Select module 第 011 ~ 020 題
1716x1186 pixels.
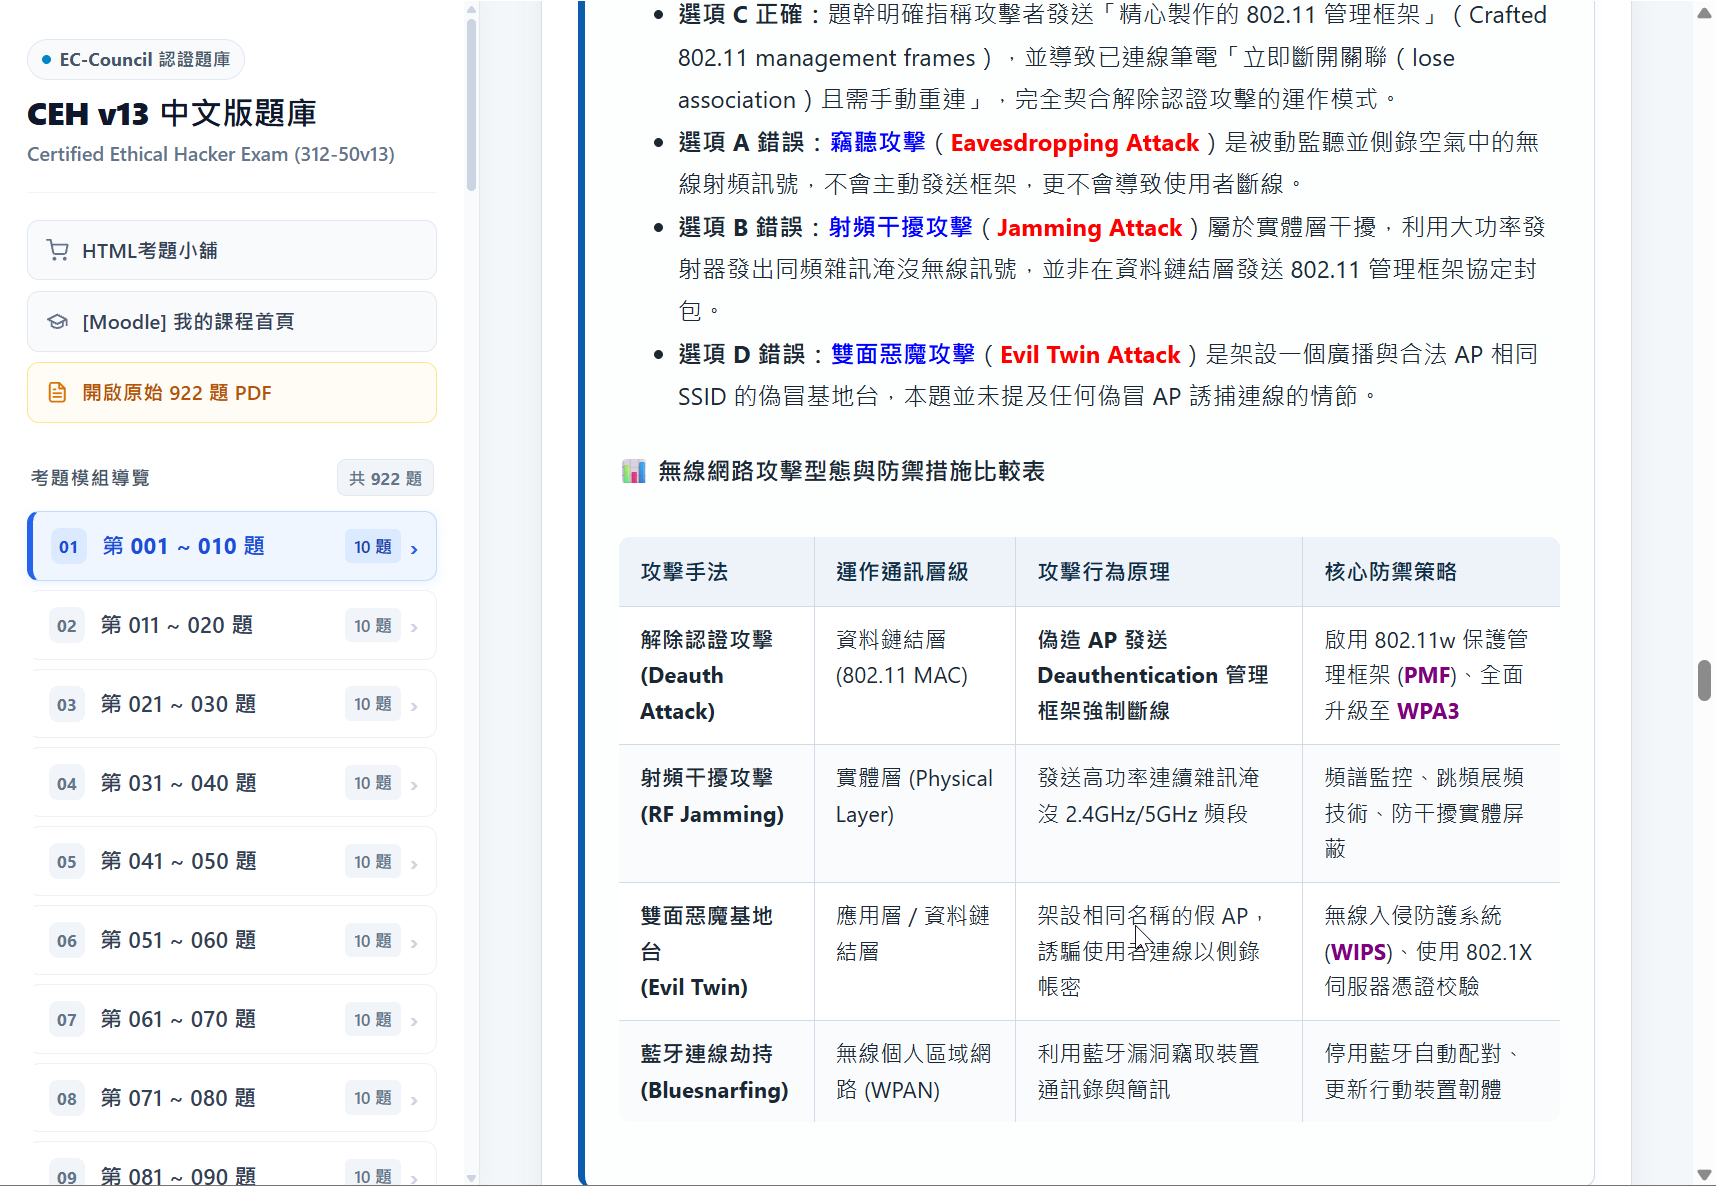pos(232,625)
